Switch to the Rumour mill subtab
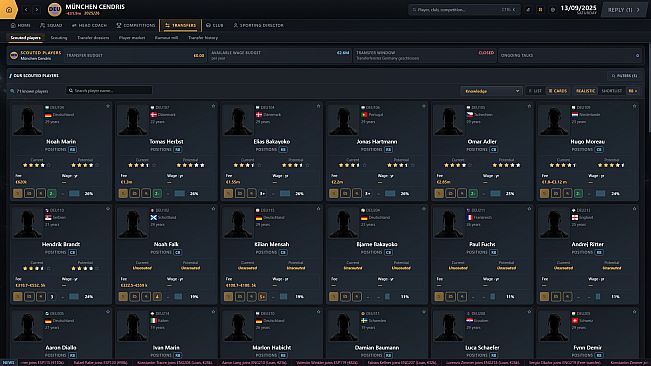 pyautogui.click(x=166, y=38)
